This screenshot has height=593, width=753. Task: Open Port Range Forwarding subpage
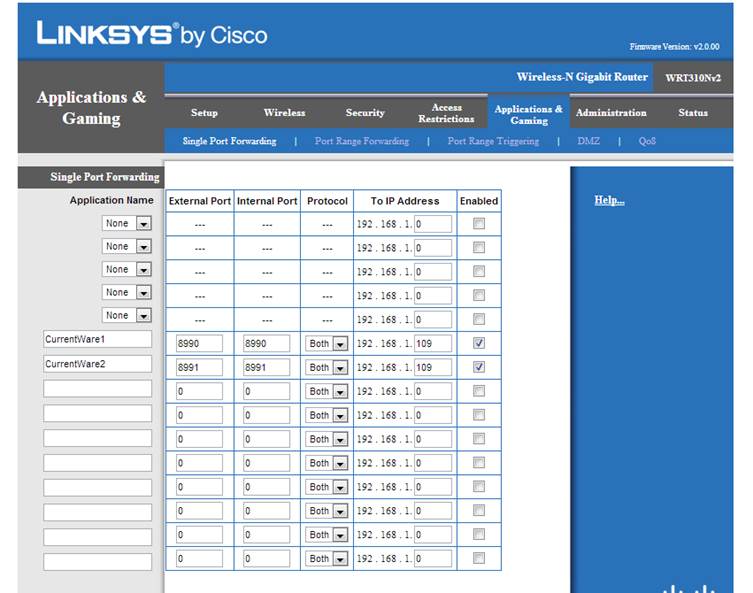coord(361,141)
